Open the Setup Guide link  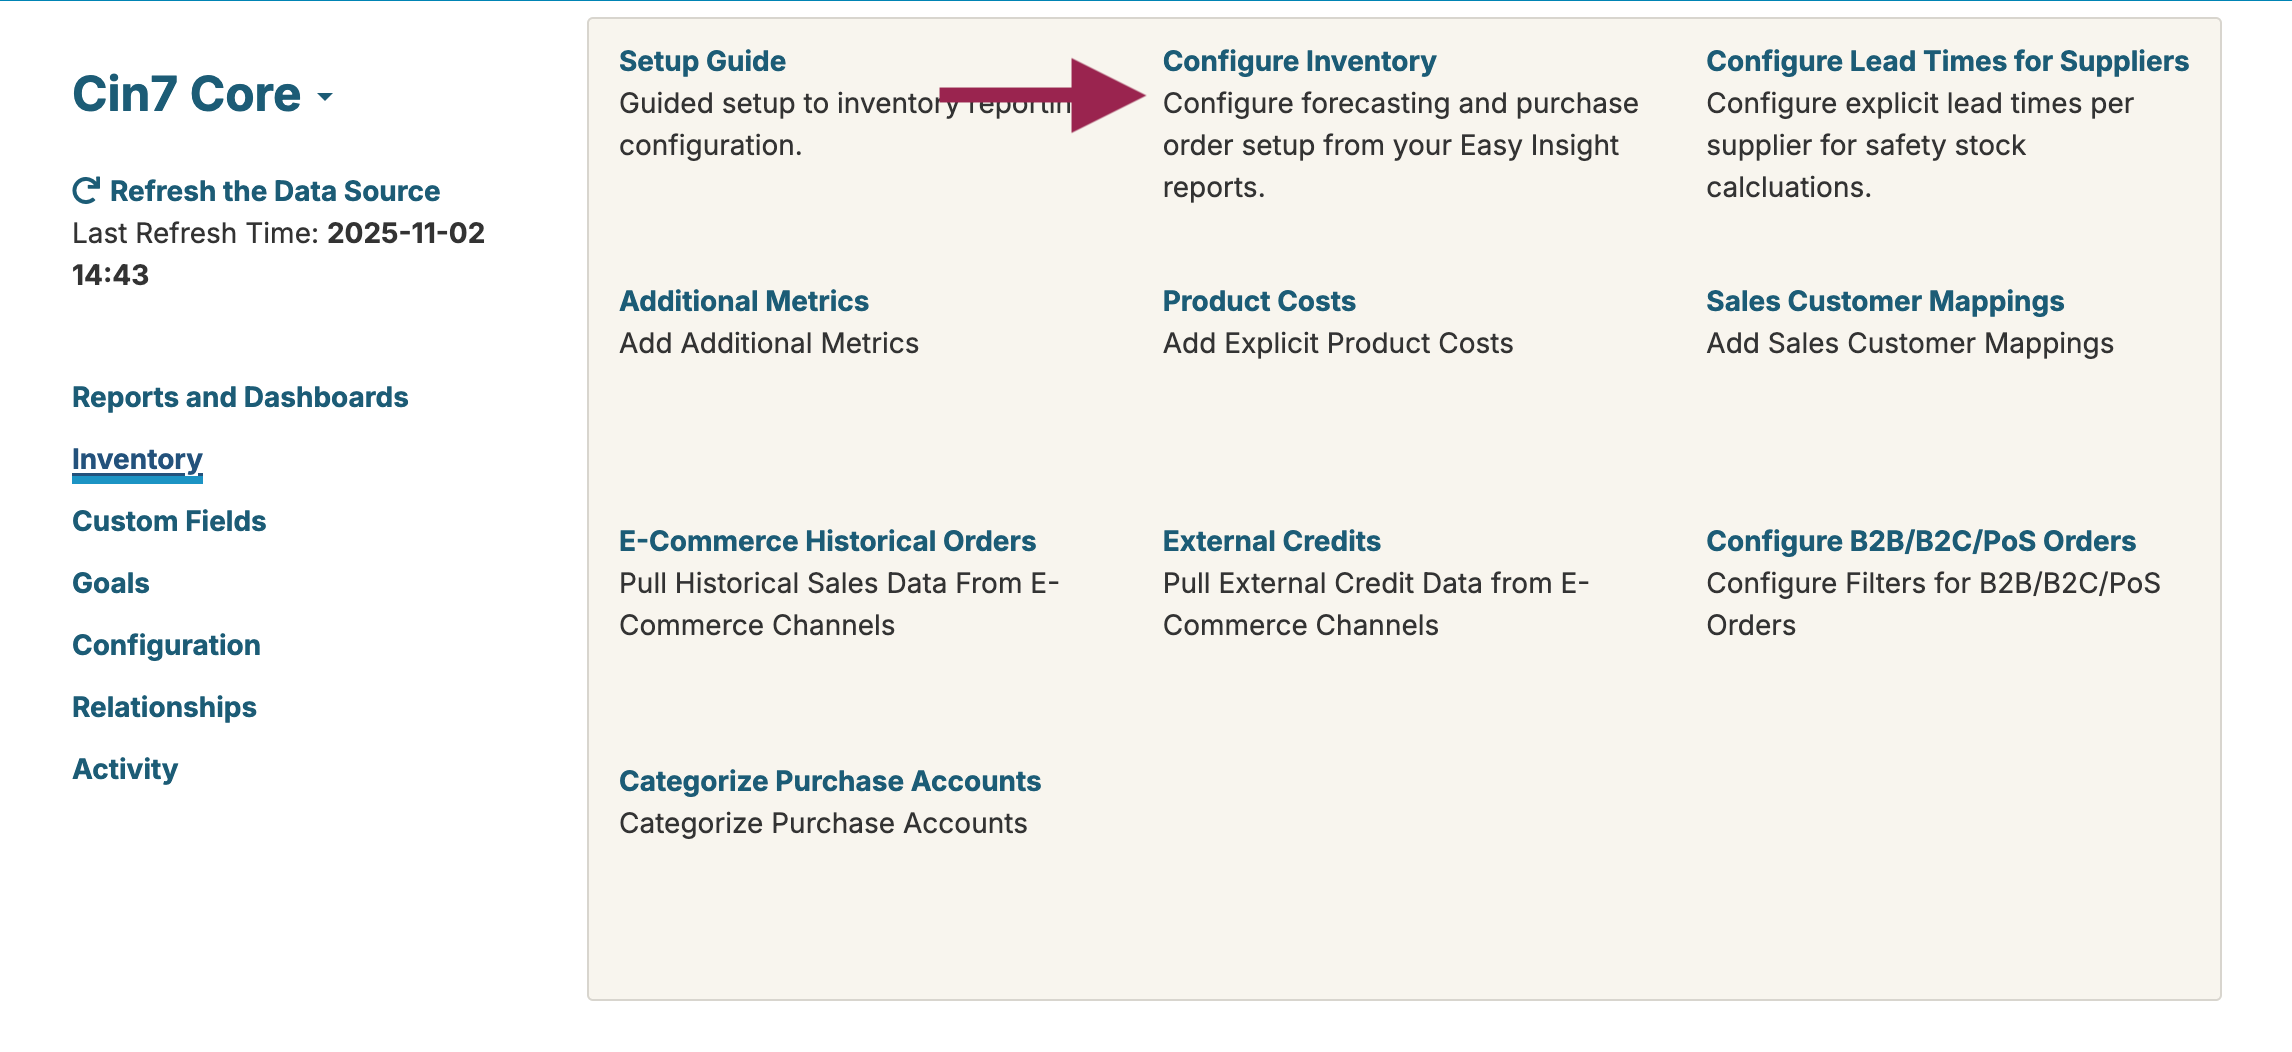pyautogui.click(x=702, y=61)
